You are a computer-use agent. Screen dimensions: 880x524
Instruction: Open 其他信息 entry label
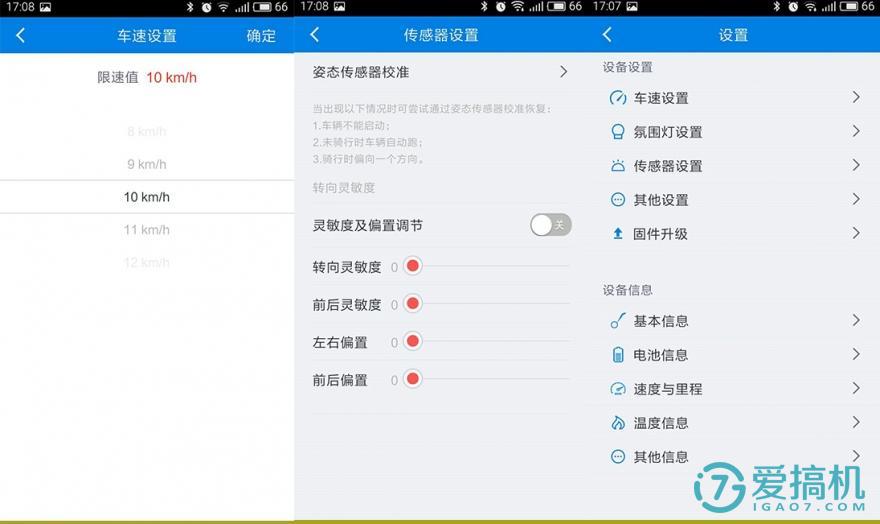click(x=661, y=457)
